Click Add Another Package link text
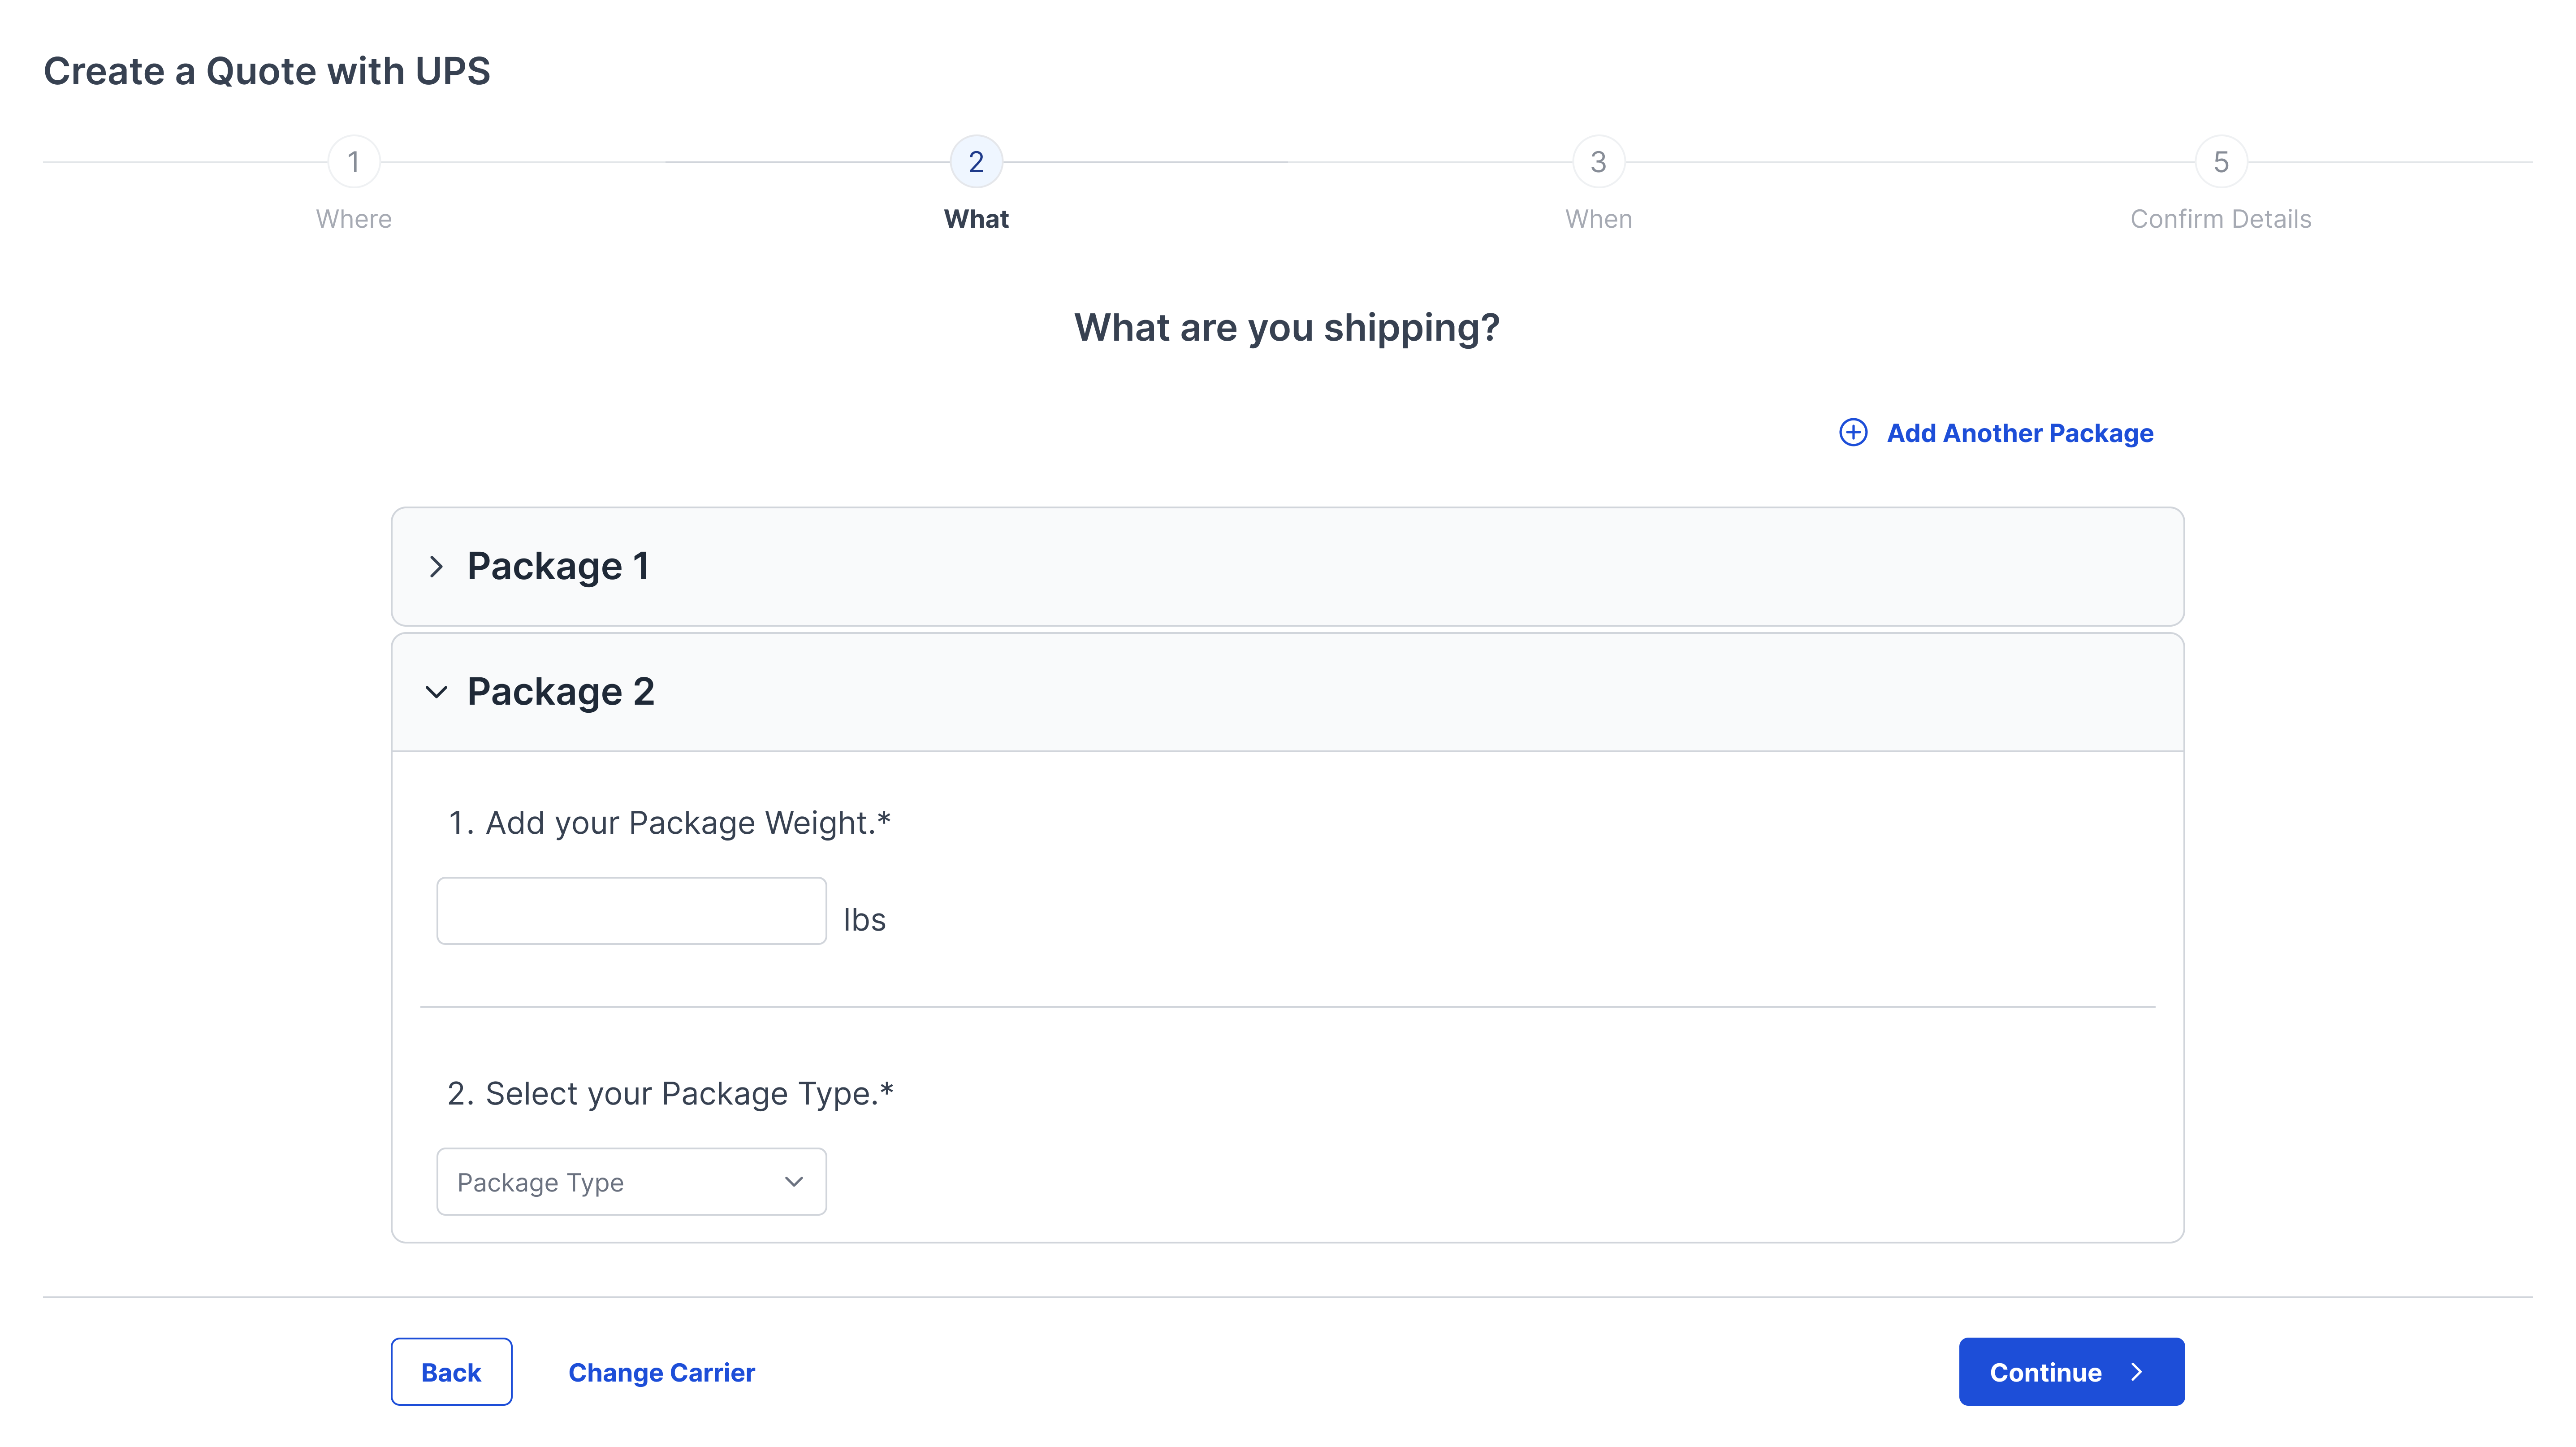2576x1447 pixels. pos(2019,433)
